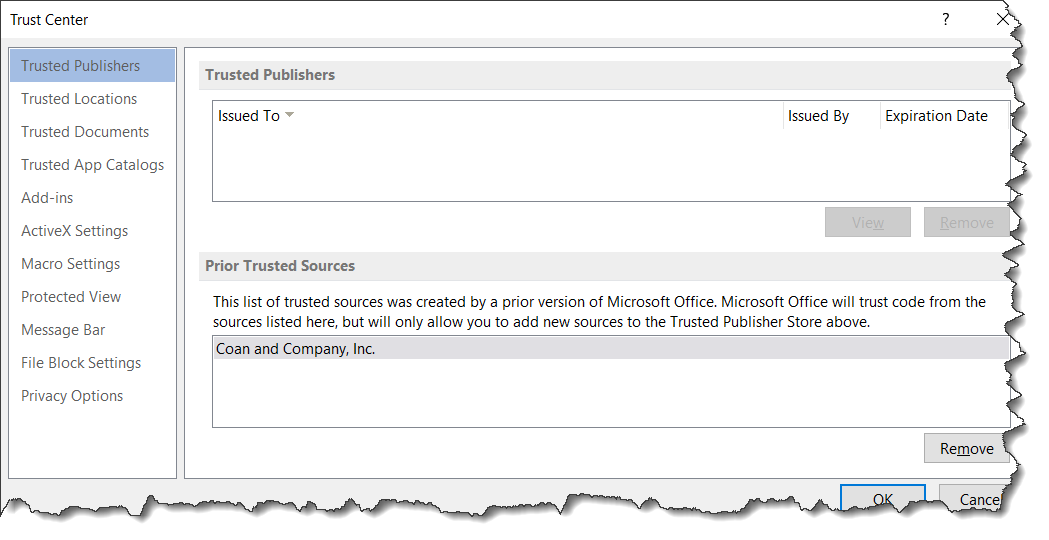Viewport: 1049px width, 540px height.
Task: Open the Trusted Publishers category
Action: [92, 66]
